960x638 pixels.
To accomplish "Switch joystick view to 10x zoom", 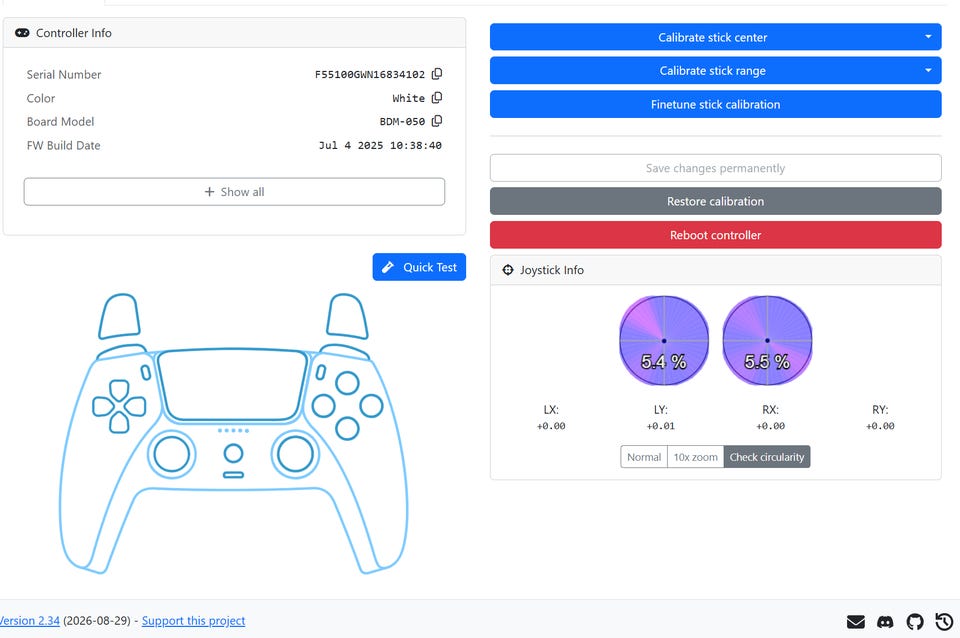I will pos(696,457).
